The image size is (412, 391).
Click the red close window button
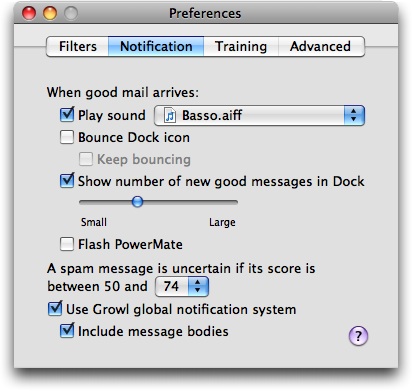pyautogui.click(x=29, y=13)
